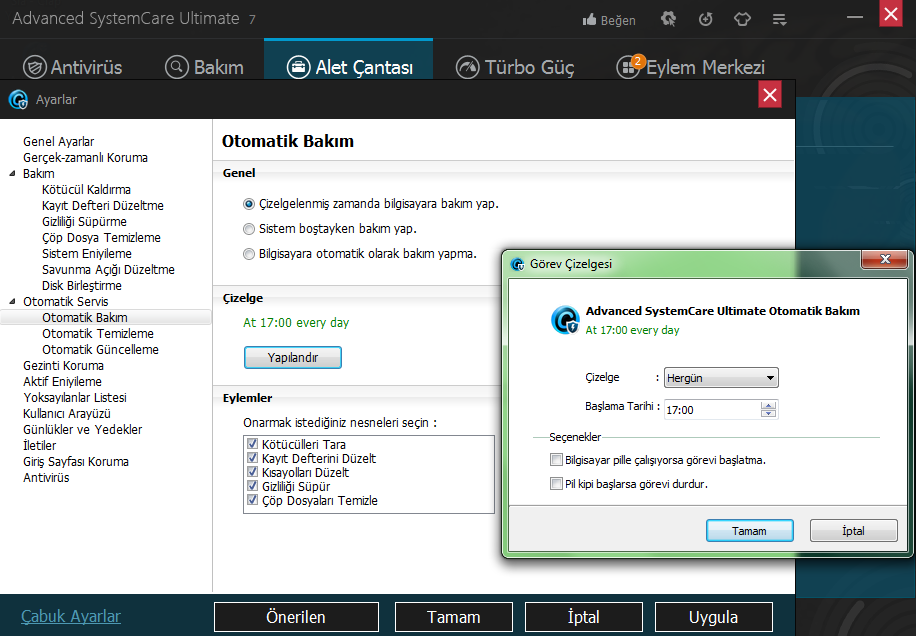
Task: Collapse the Otomatik Servis tree node arrow
Action: 12,302
